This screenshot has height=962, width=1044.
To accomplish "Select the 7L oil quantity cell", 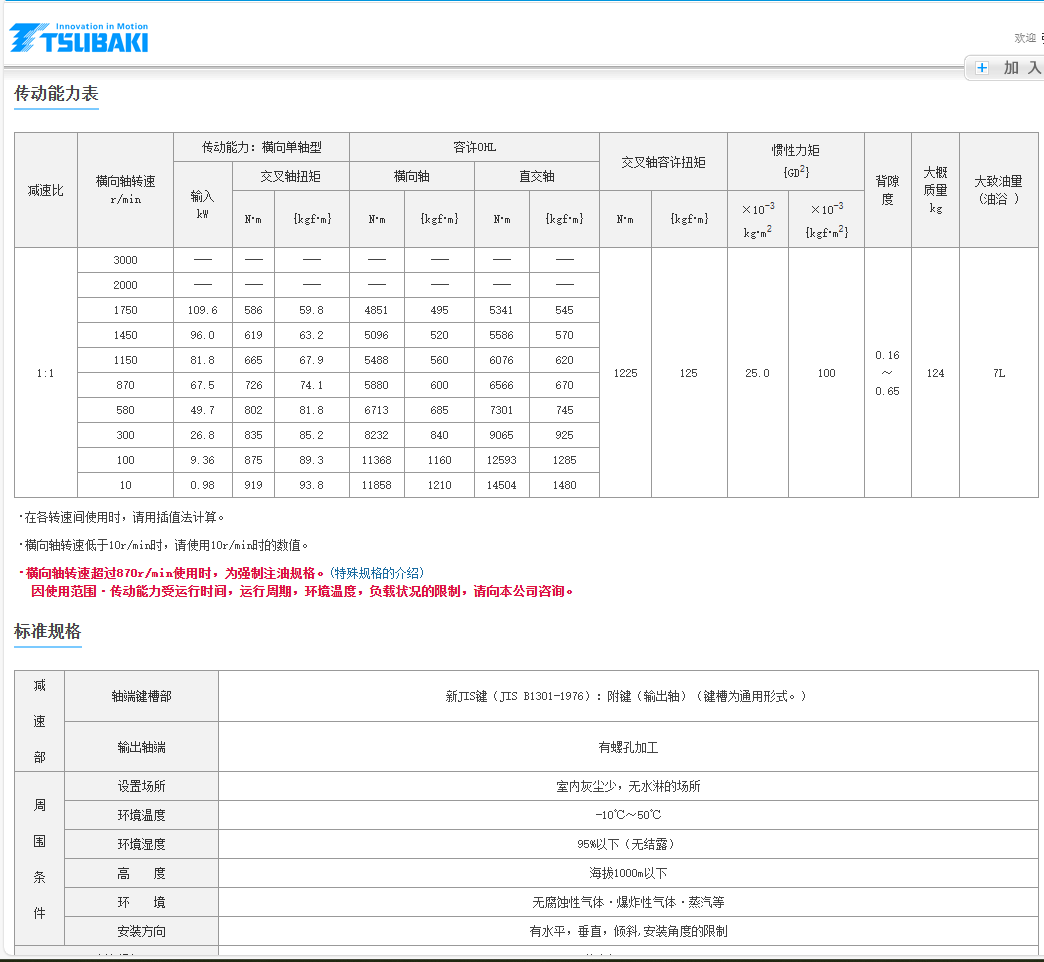I will [997, 372].
